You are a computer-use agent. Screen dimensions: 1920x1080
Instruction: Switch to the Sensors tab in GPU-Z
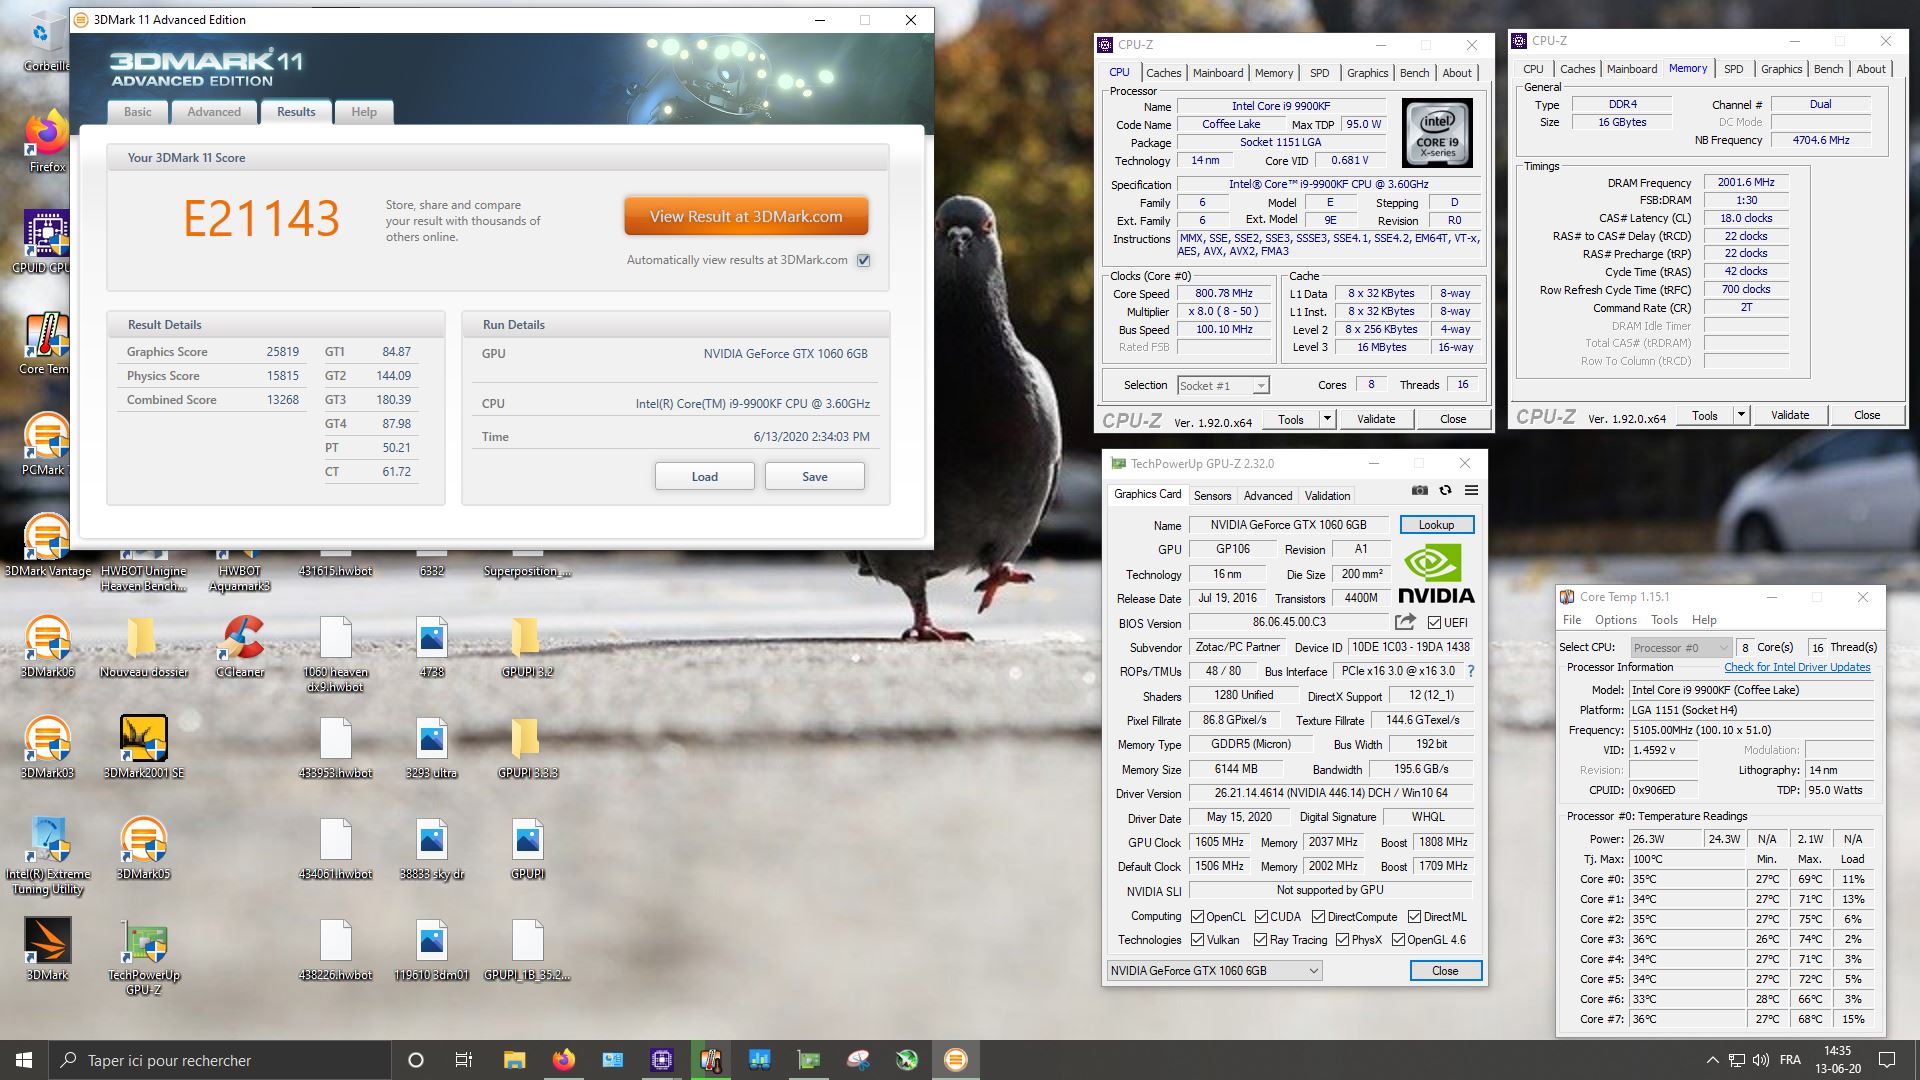pyautogui.click(x=1212, y=496)
